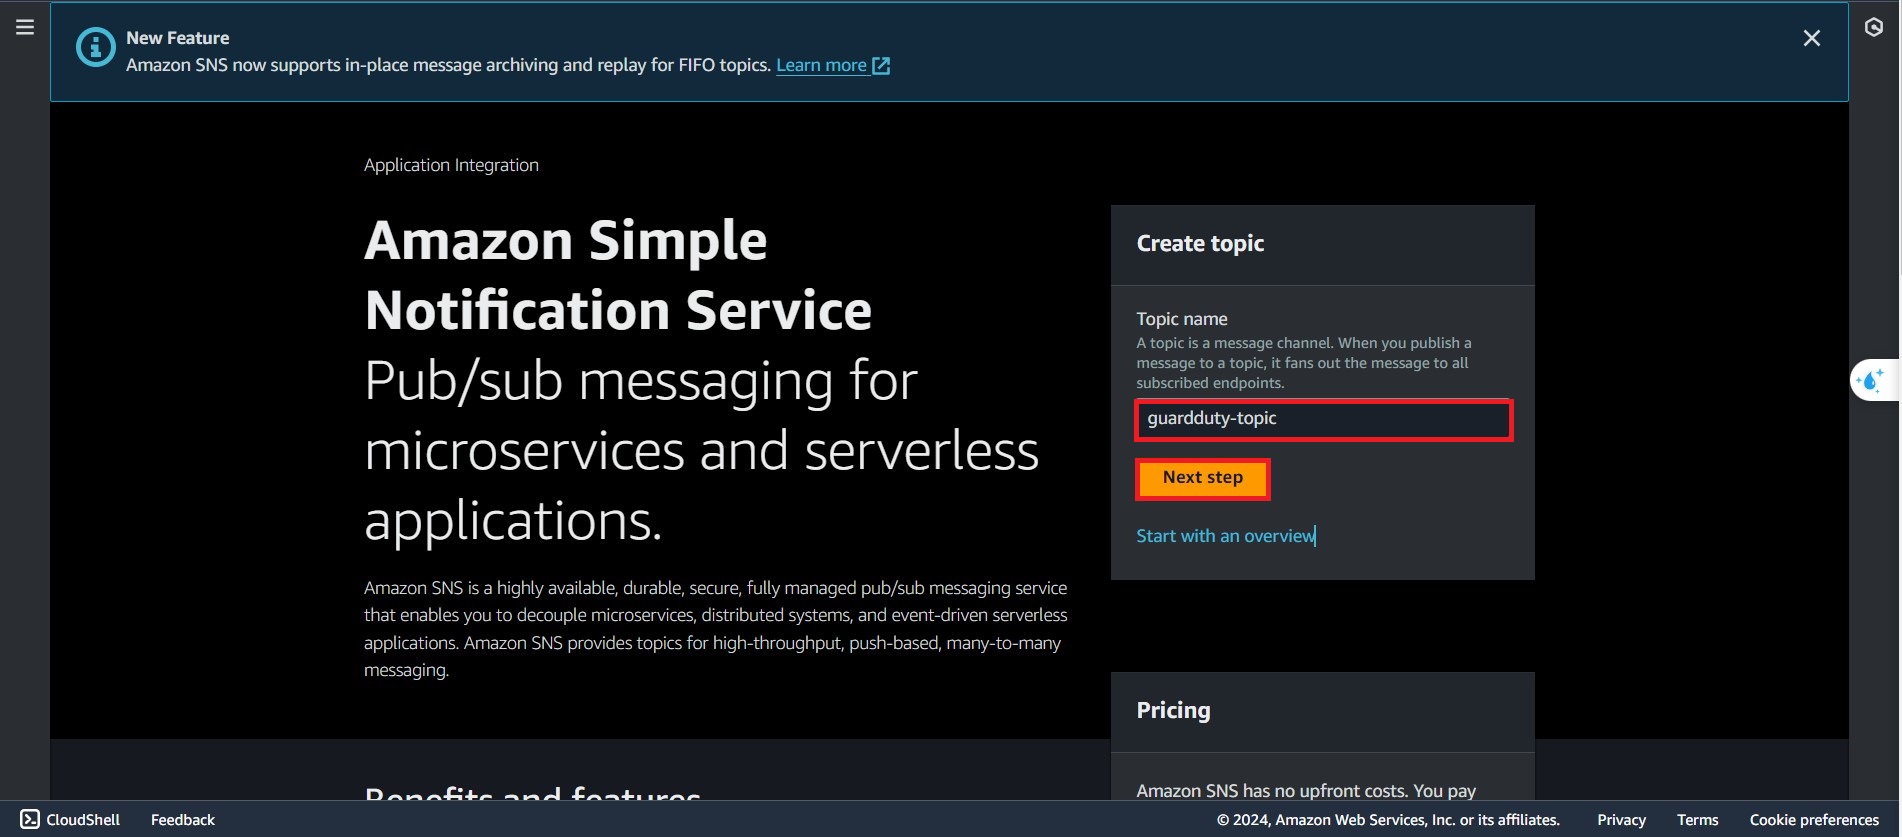This screenshot has height=837, width=1902.
Task: Dismiss the New Feature banner
Action: tap(1811, 38)
